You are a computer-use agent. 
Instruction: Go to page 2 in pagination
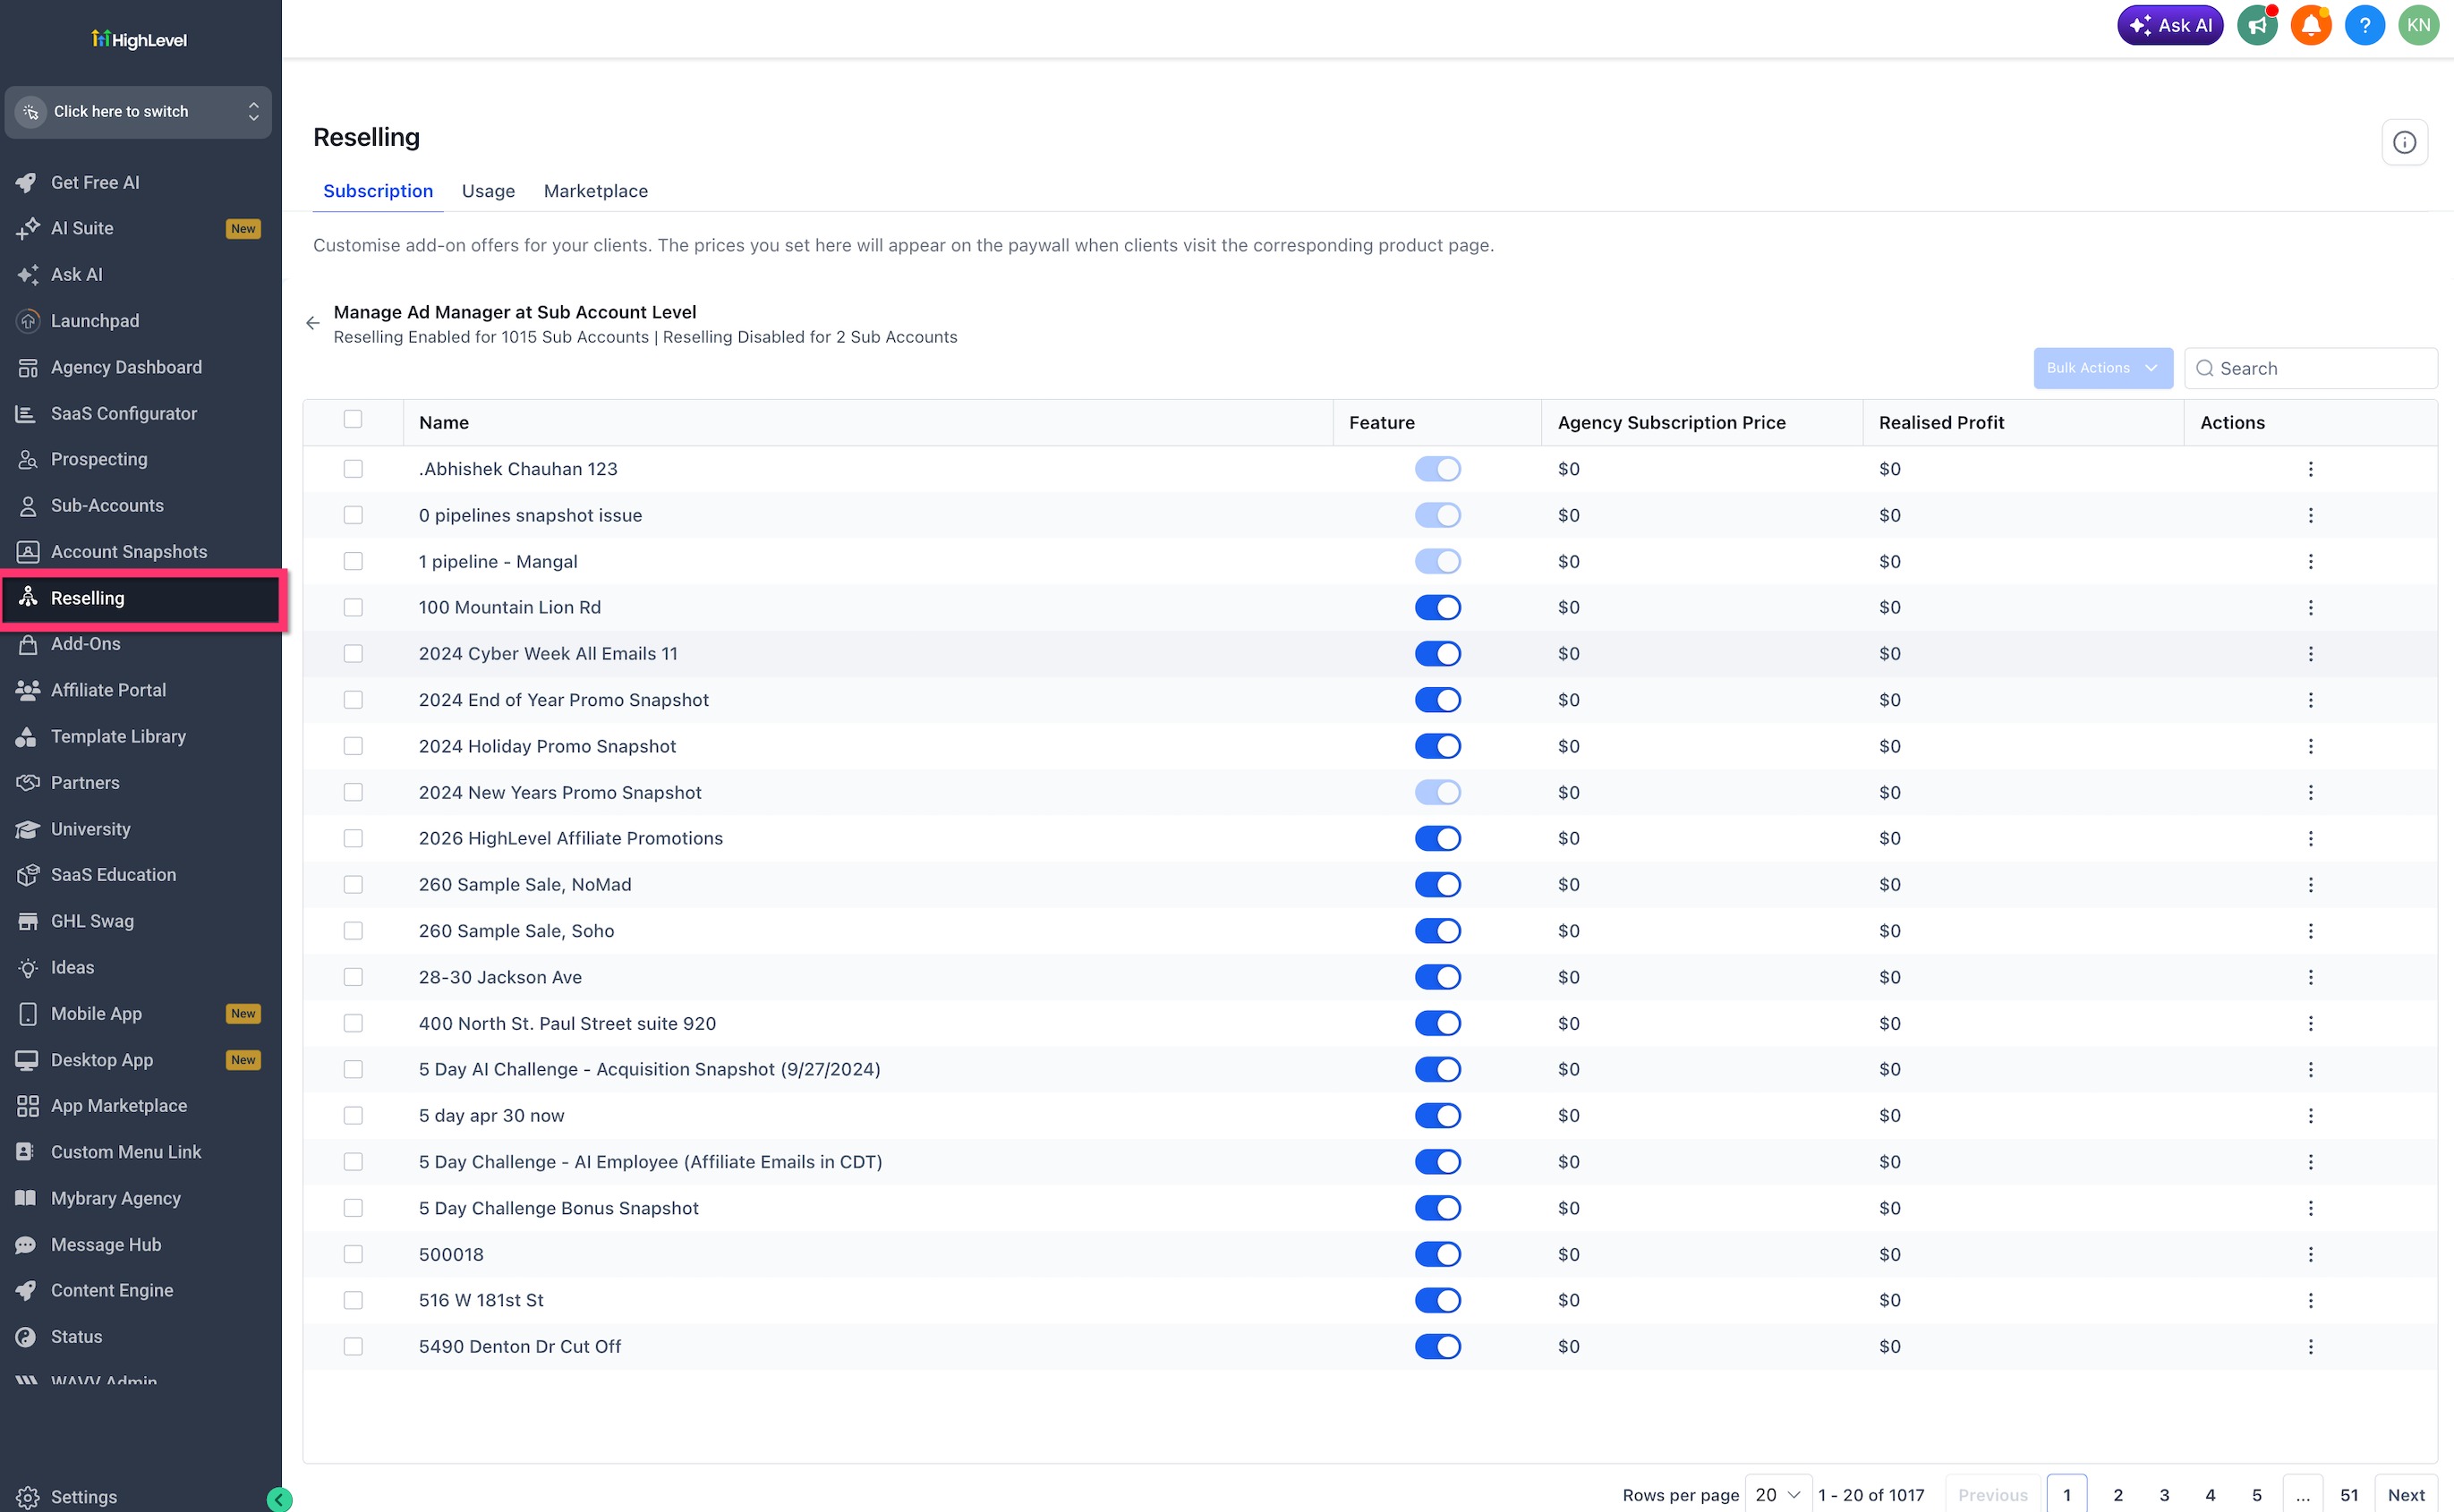2117,1495
